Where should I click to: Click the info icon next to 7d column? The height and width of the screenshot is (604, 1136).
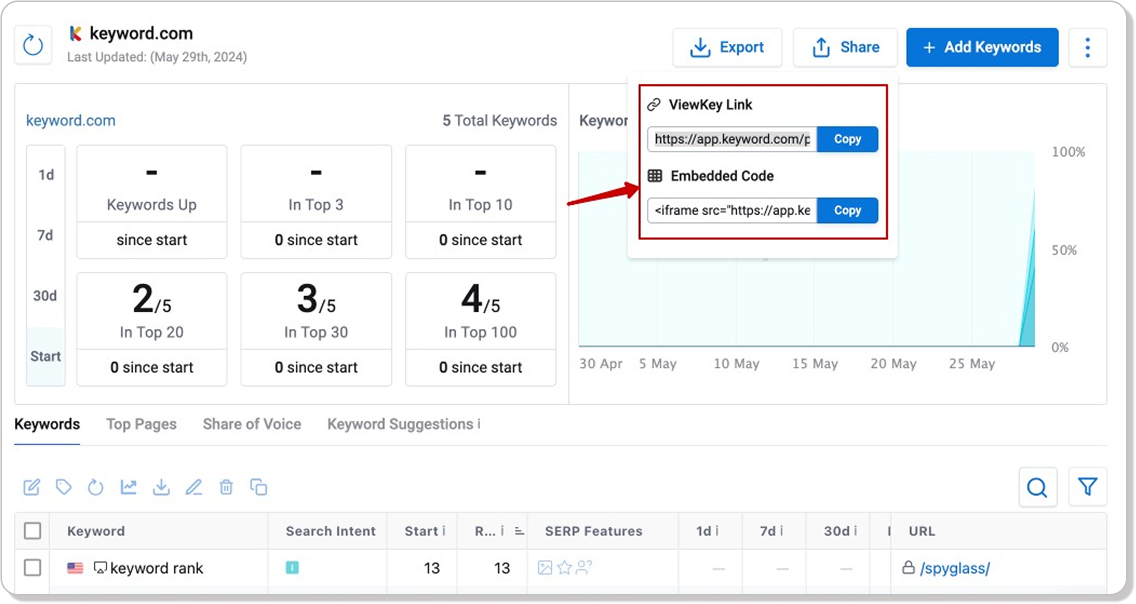780,531
